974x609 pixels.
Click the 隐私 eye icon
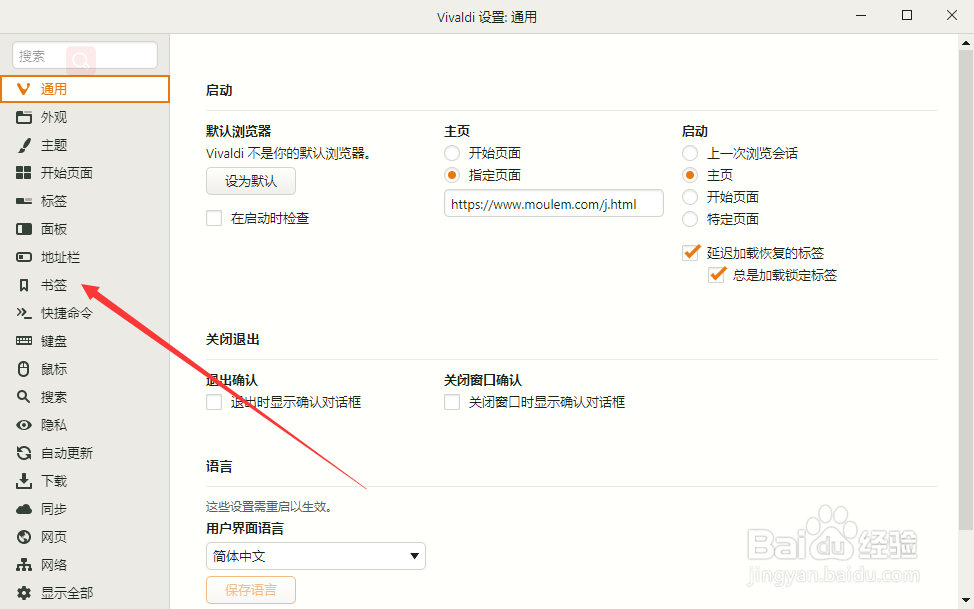click(x=24, y=425)
